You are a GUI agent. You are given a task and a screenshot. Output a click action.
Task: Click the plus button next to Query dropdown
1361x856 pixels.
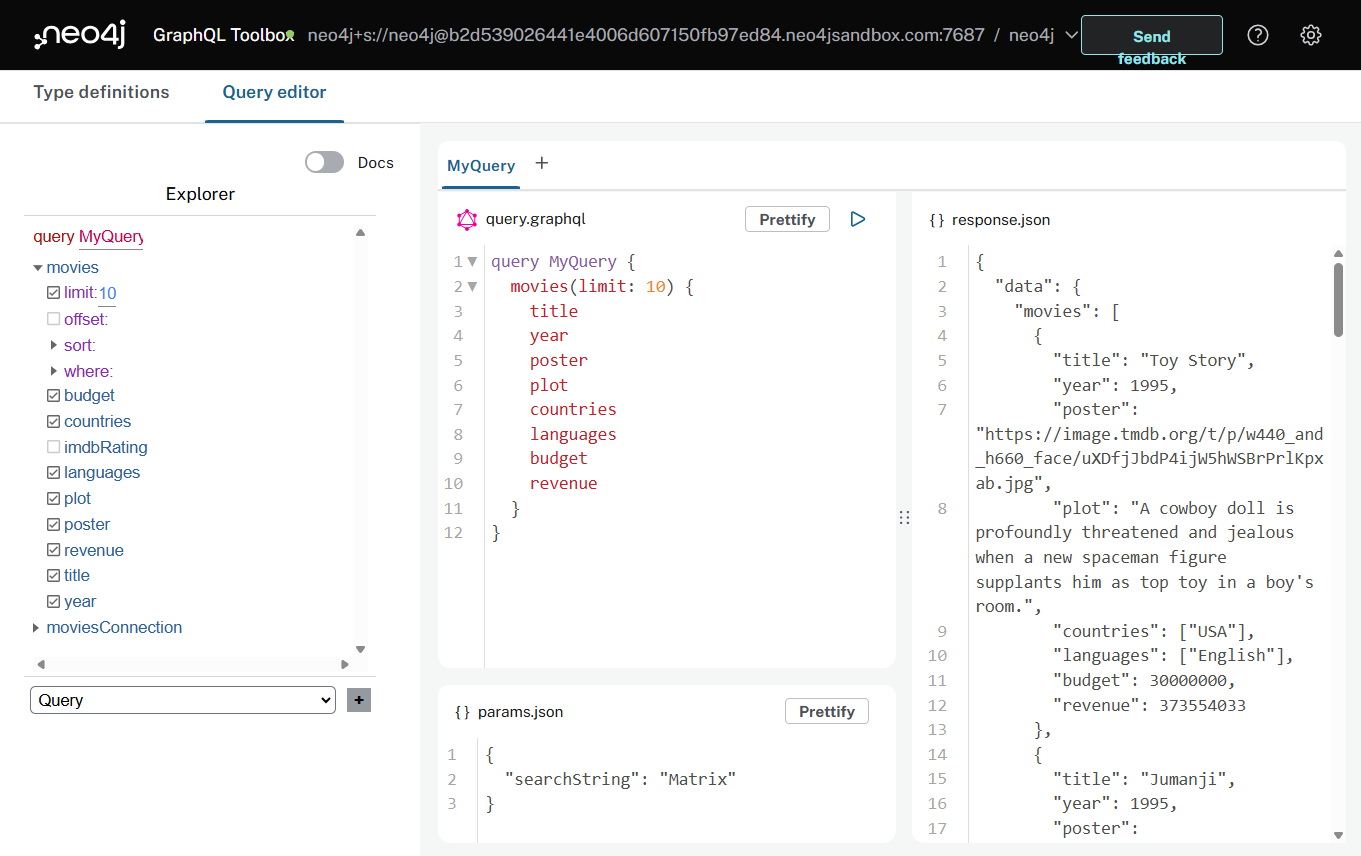358,700
